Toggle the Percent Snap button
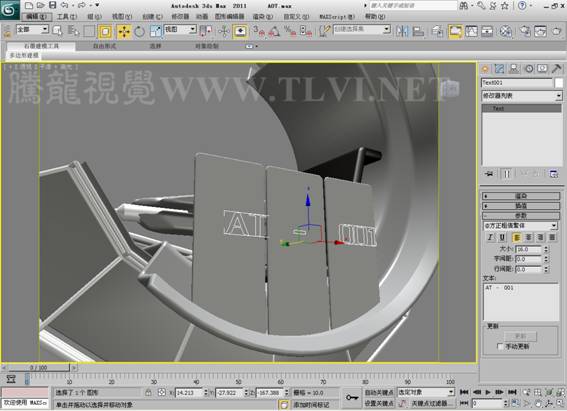This screenshot has height=411, width=567. [x=290, y=31]
